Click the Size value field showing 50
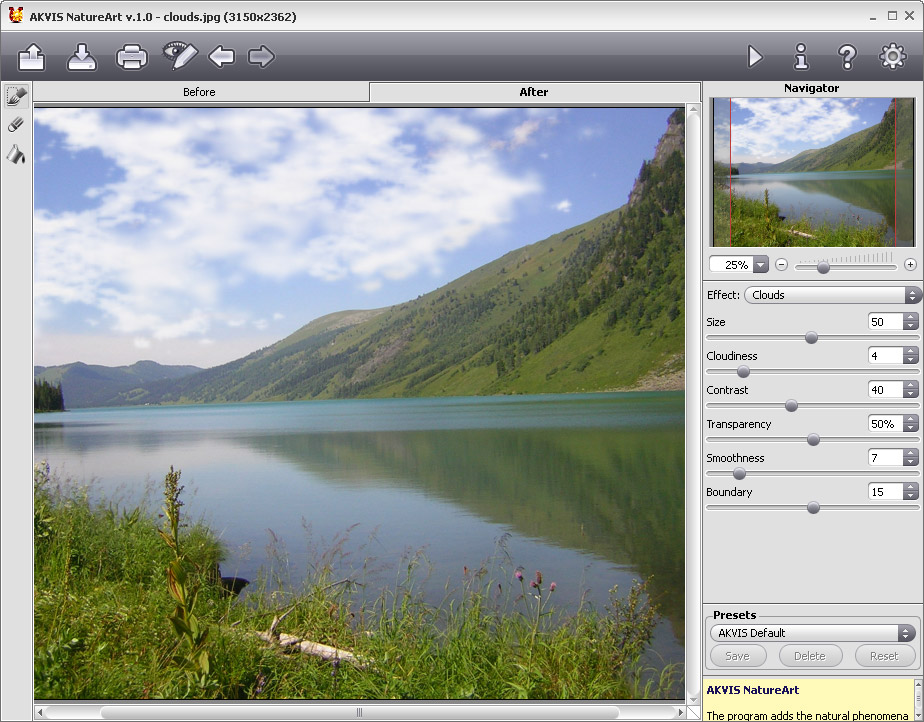Viewport: 924px width, 722px height. pyautogui.click(x=886, y=322)
